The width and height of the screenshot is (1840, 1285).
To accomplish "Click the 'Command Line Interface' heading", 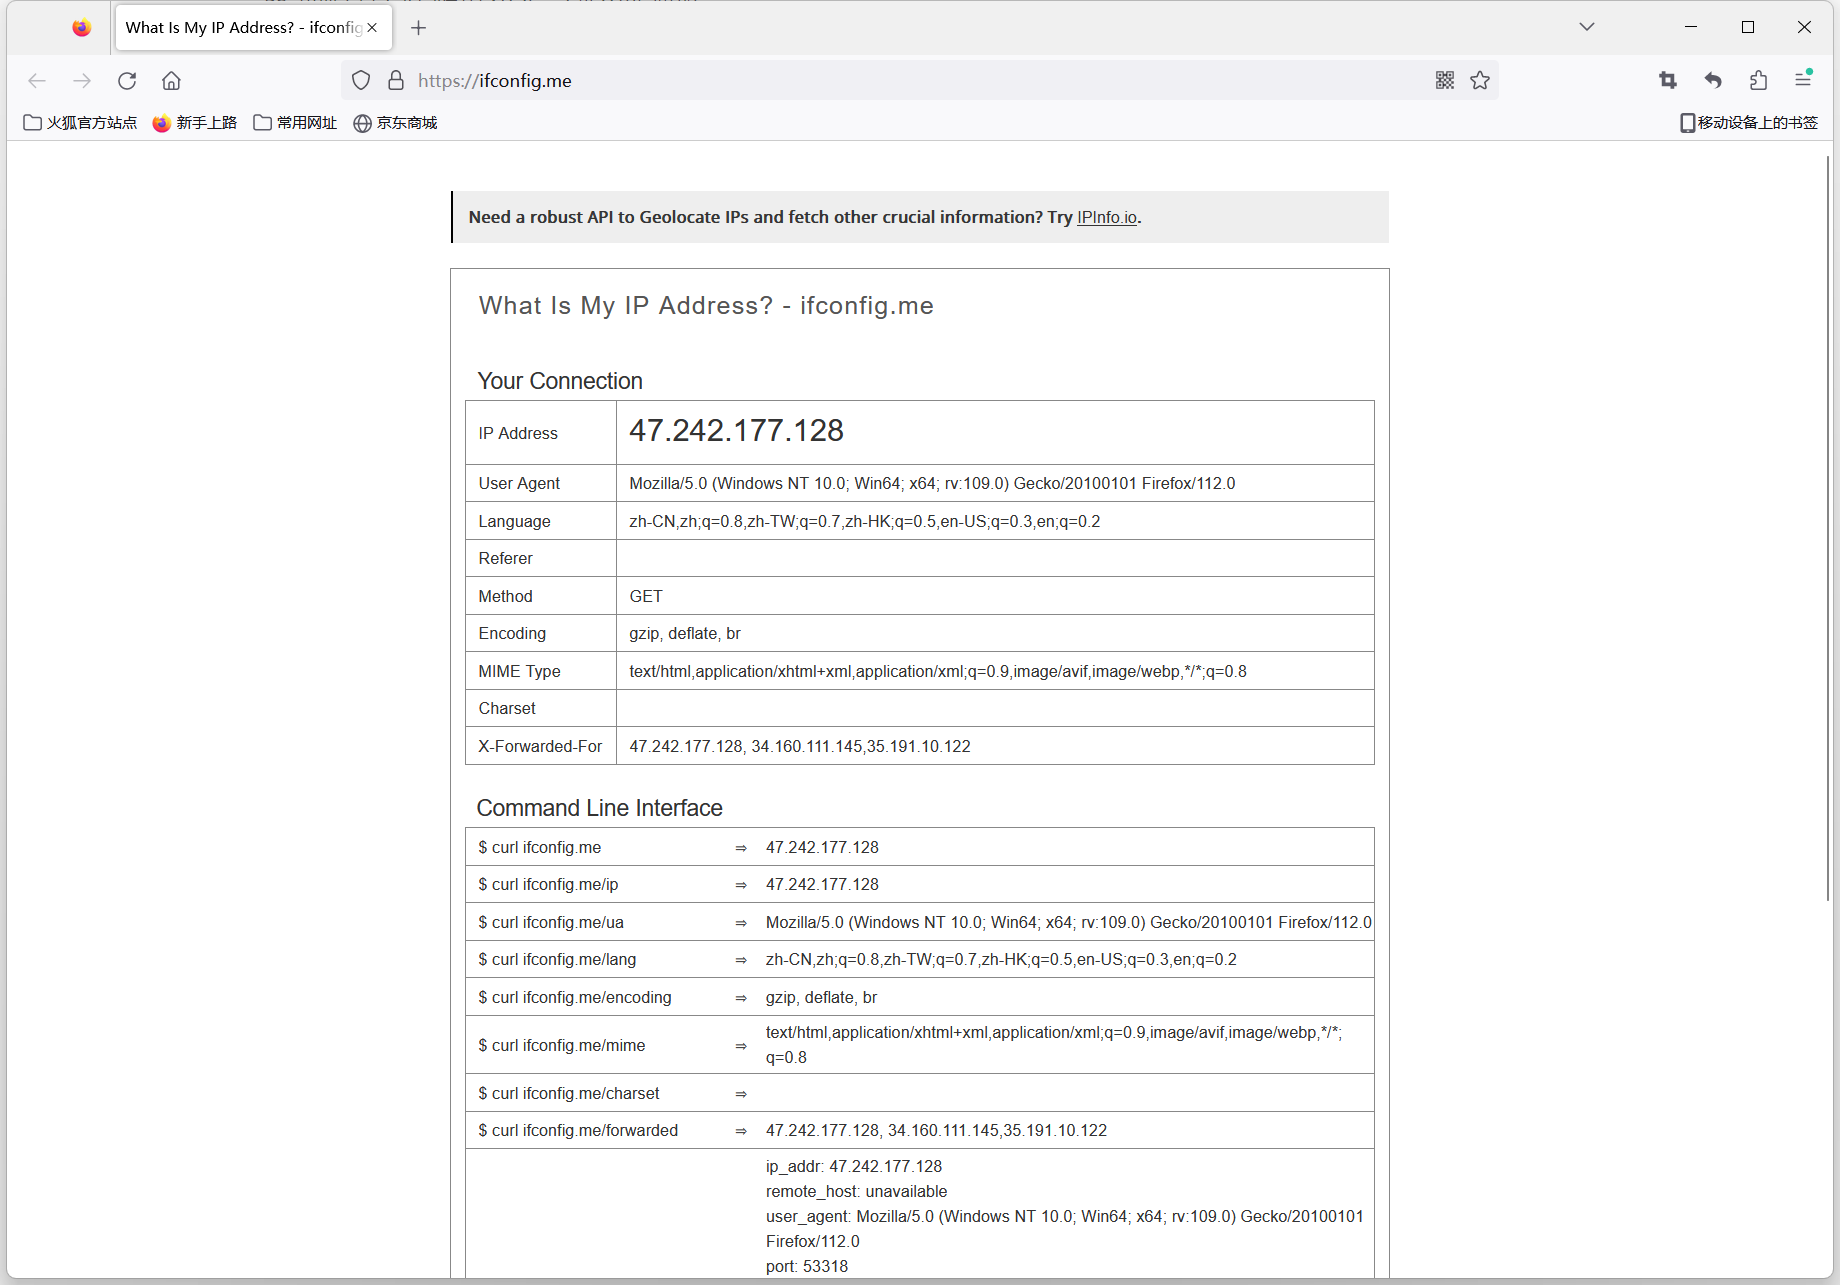I will tap(600, 808).
